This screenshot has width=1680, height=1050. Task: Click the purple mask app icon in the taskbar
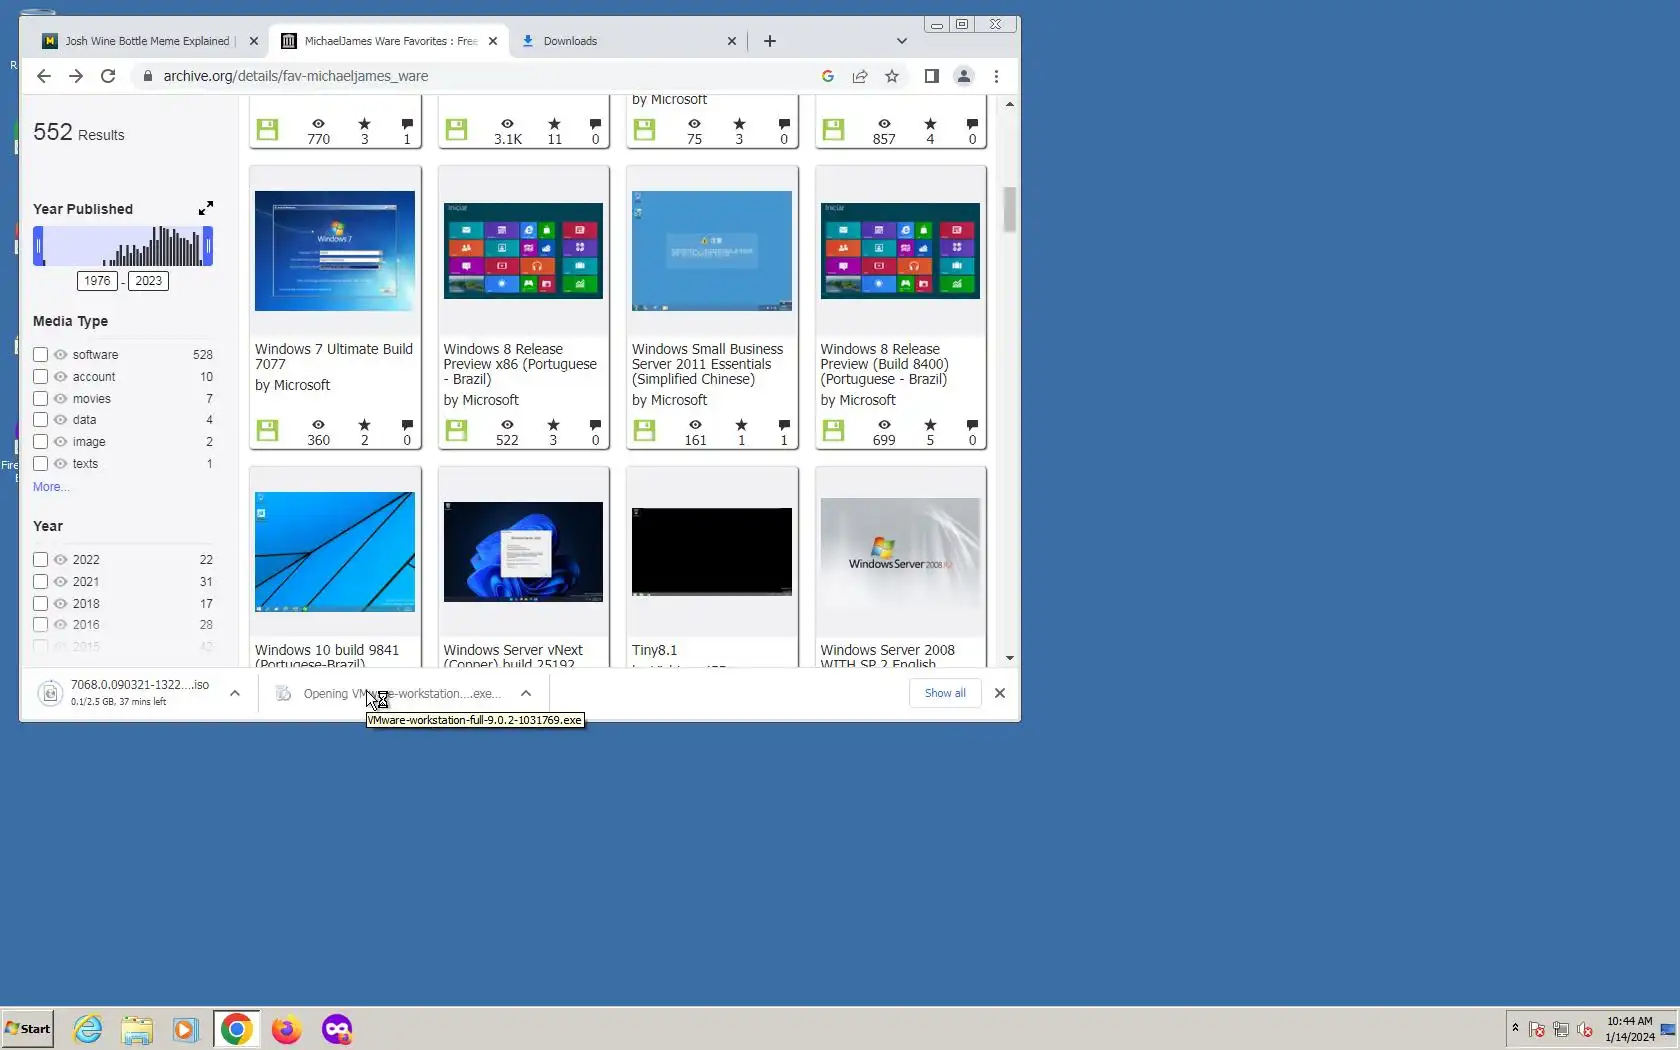pyautogui.click(x=337, y=1029)
